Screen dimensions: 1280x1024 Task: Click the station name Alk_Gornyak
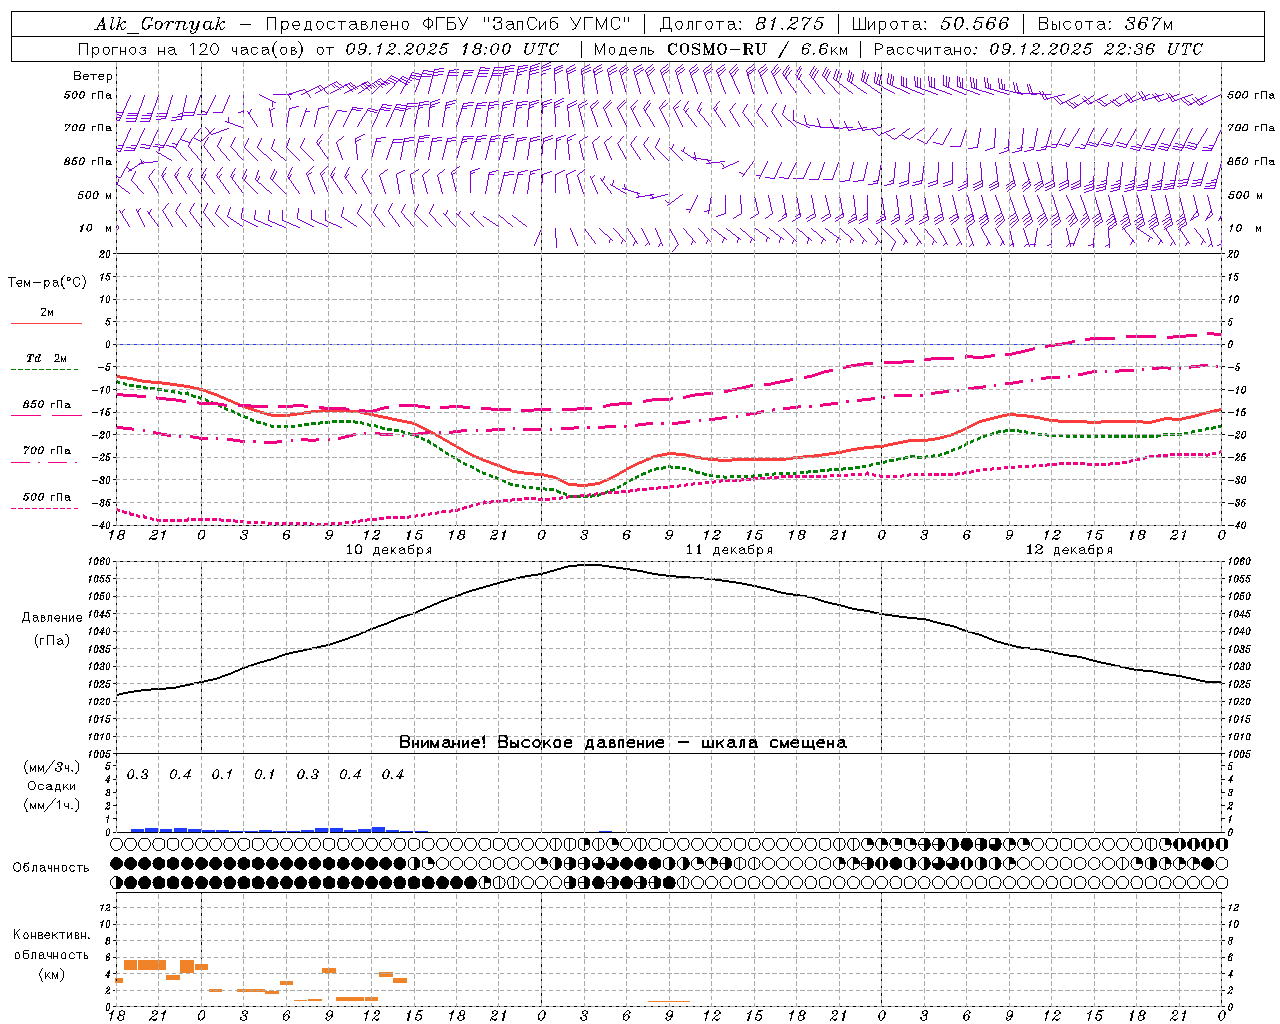click(160, 24)
